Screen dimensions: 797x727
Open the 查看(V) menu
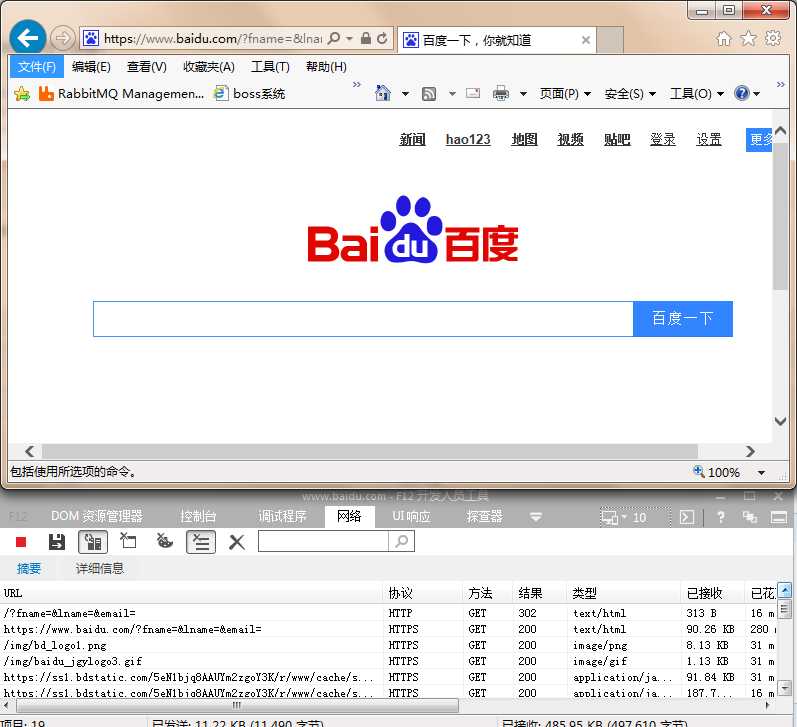(146, 67)
